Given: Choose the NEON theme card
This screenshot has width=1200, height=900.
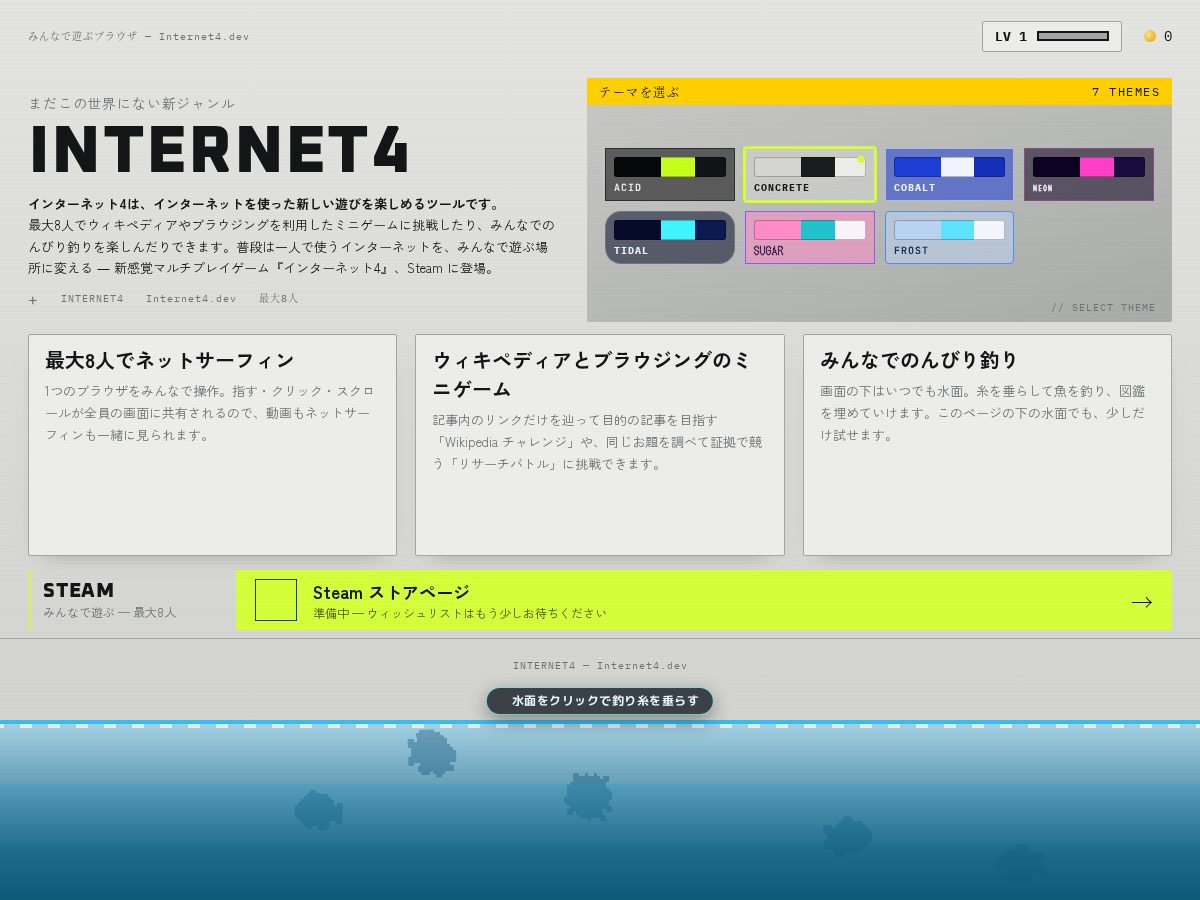Looking at the screenshot, I should 1088,175.
